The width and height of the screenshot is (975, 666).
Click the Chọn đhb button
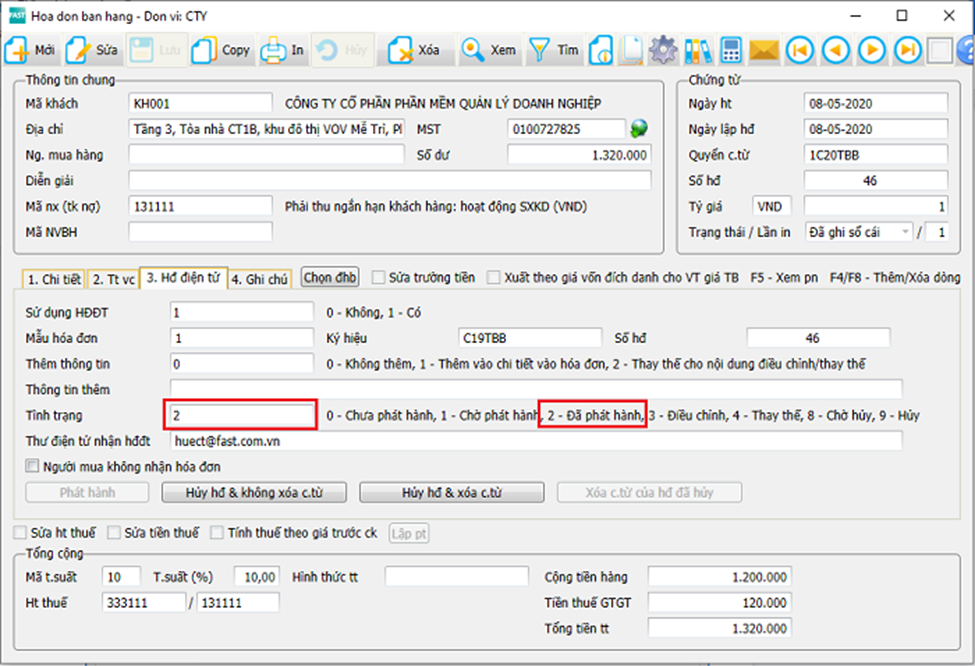click(330, 277)
